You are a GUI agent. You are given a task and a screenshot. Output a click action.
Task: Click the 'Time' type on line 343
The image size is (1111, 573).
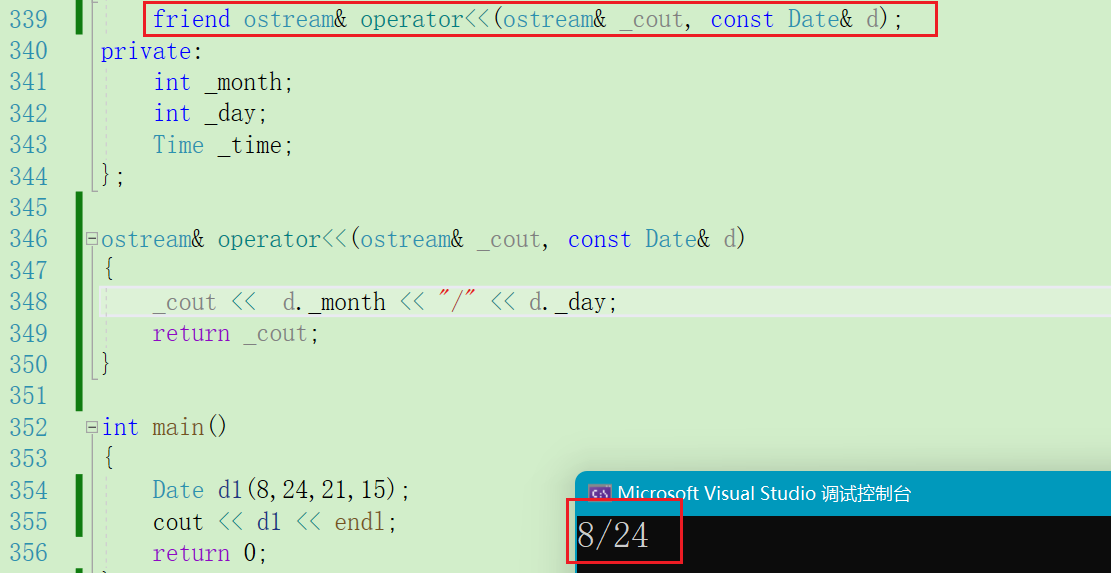pos(179,145)
